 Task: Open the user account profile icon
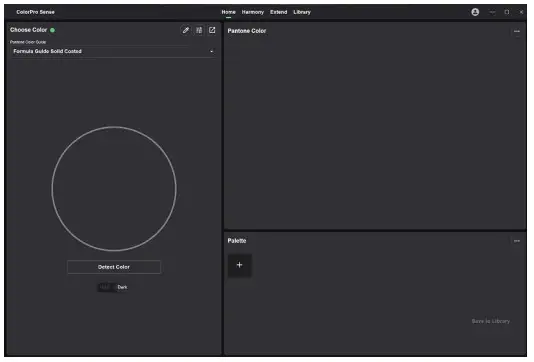[x=475, y=12]
